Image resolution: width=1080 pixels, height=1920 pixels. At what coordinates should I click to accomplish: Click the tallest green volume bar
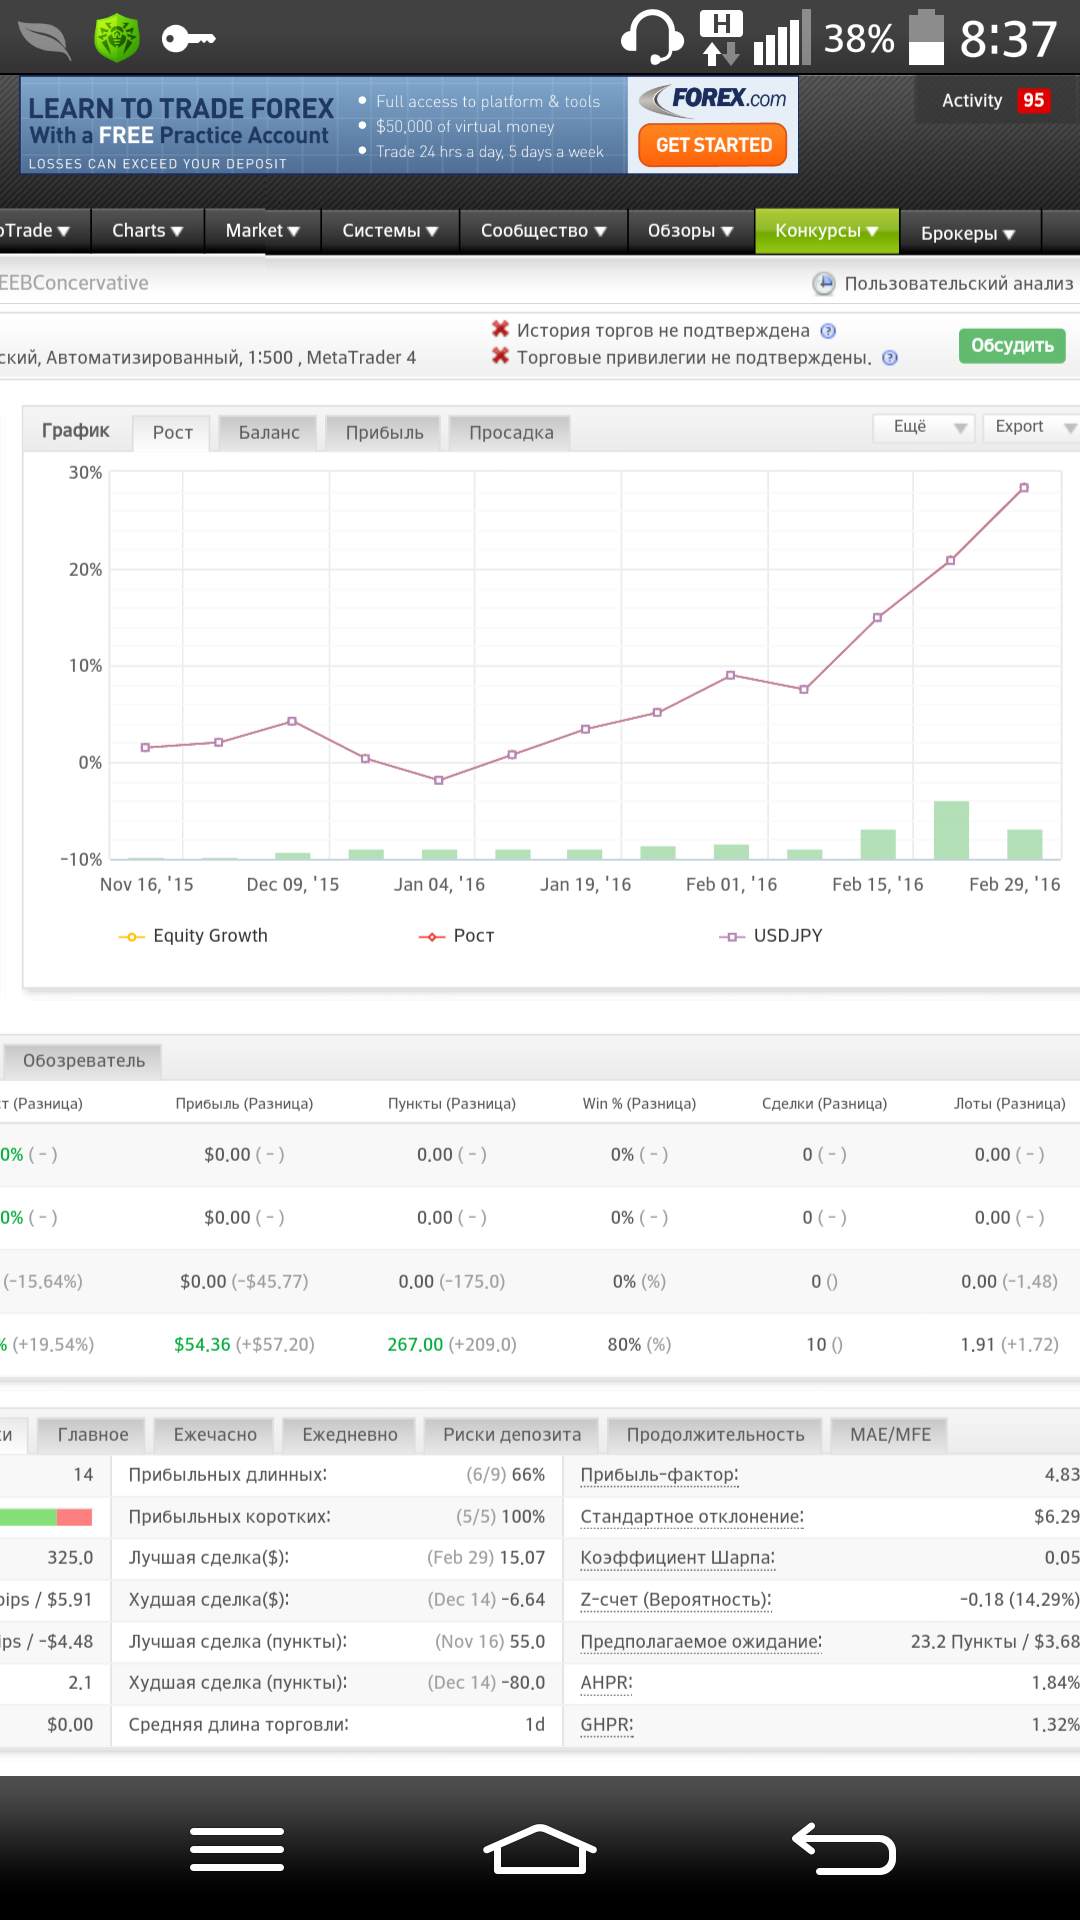[951, 830]
